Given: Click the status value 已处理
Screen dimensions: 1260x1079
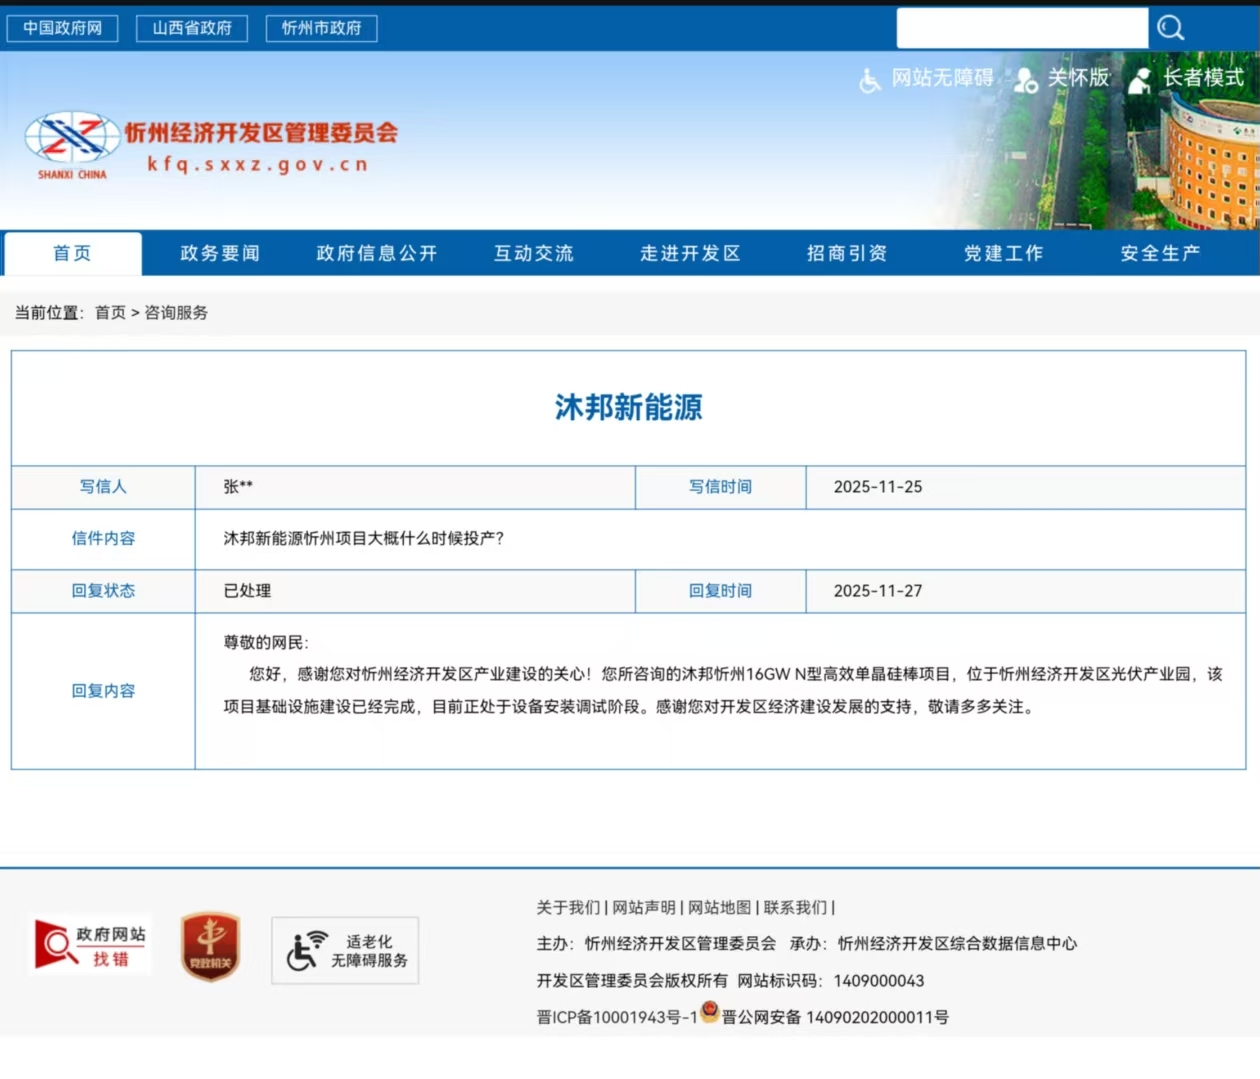Looking at the screenshot, I should click(x=247, y=591).
